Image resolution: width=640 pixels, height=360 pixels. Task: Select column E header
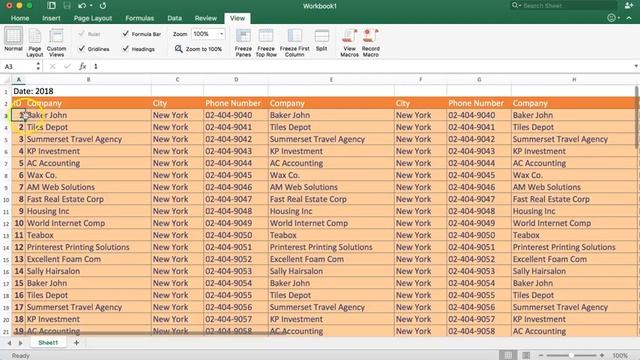[x=331, y=80]
